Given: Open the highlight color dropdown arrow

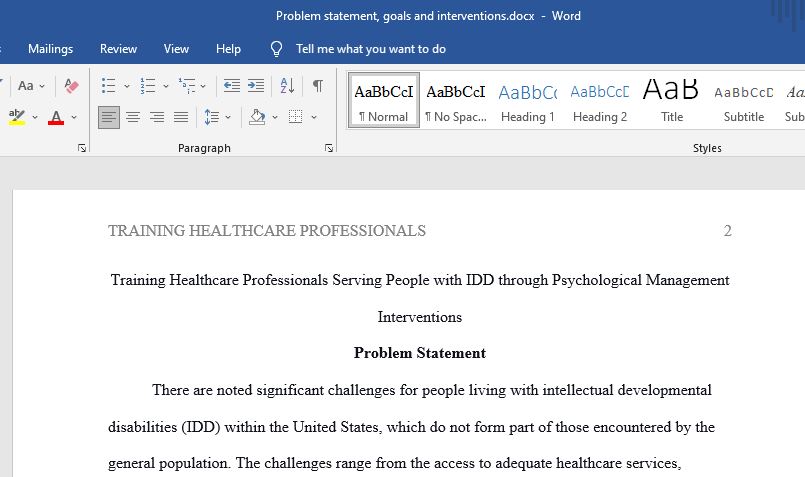Looking at the screenshot, I should click(35, 118).
